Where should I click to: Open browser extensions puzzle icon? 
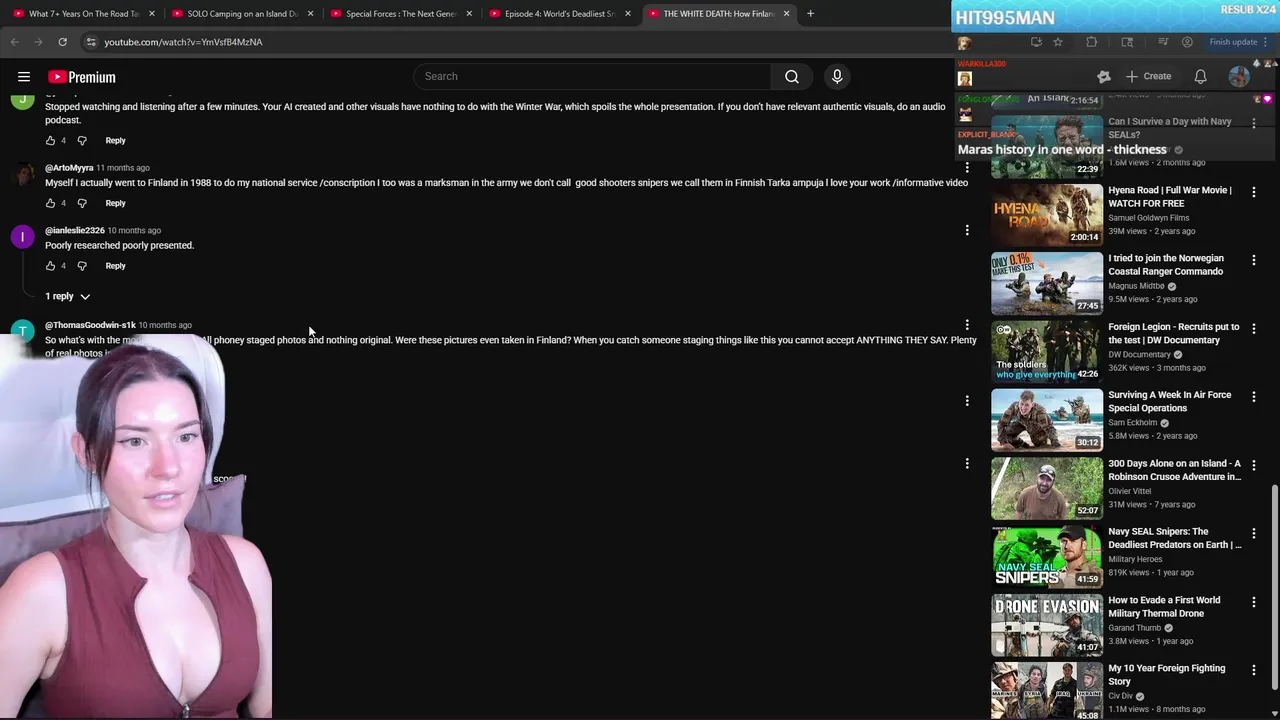click(x=1092, y=42)
